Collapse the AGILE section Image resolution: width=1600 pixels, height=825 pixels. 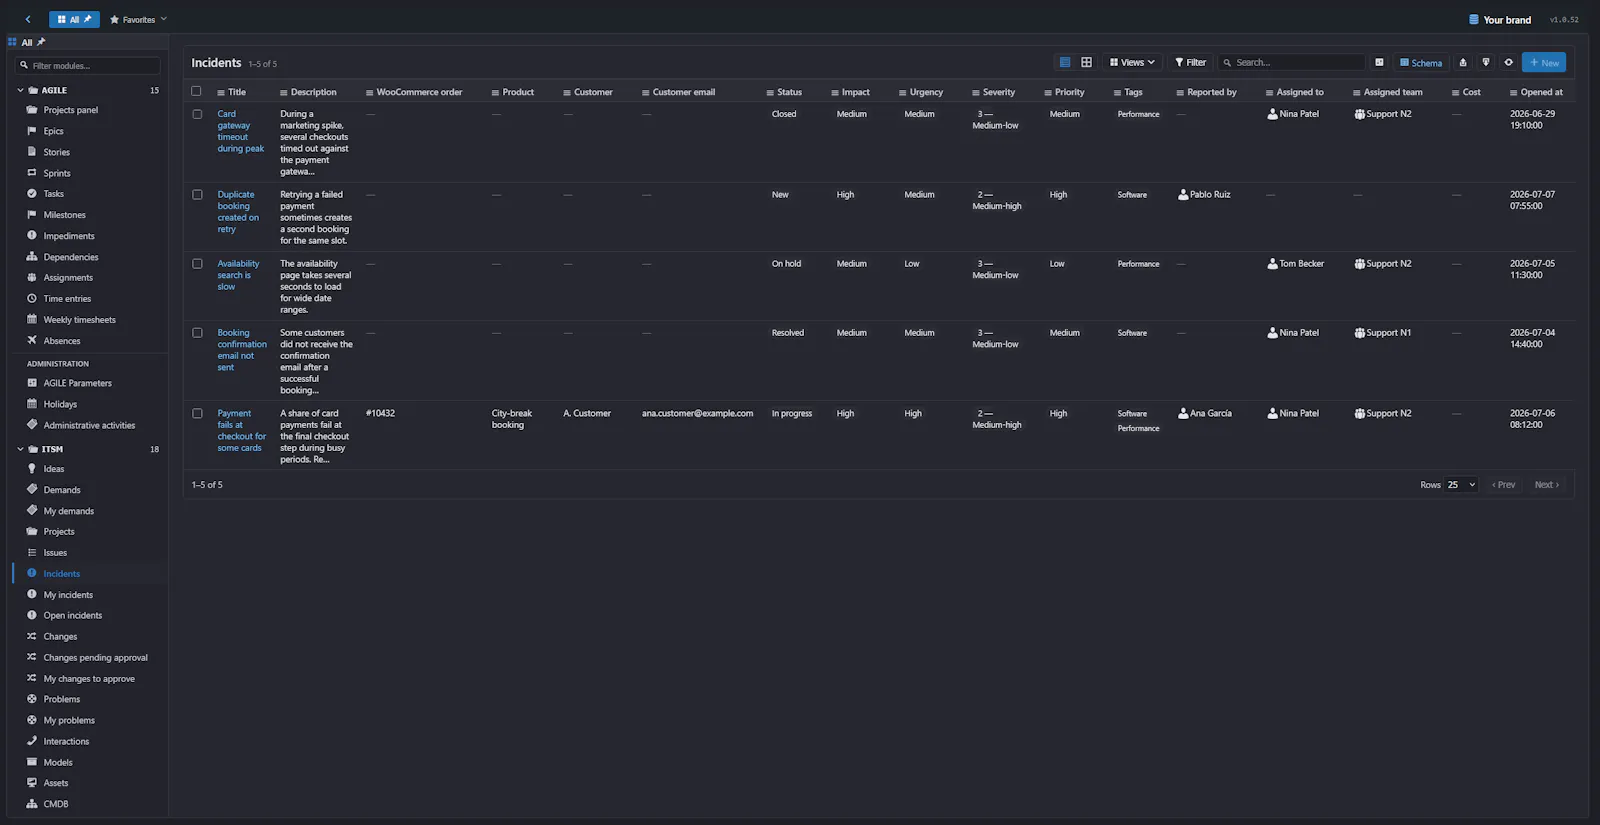pyautogui.click(x=20, y=90)
